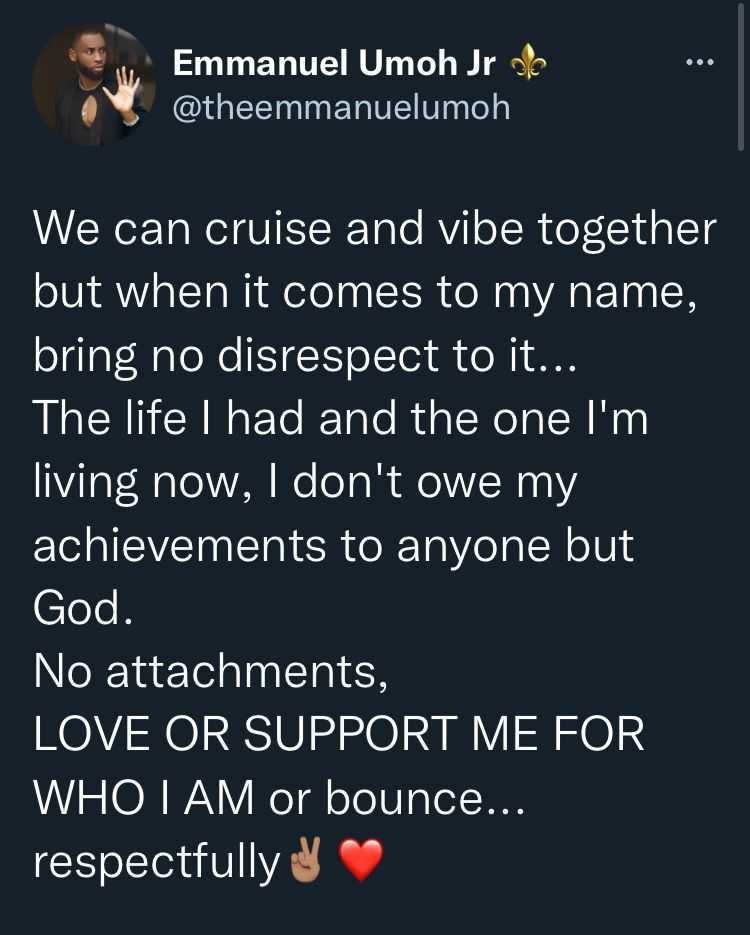
Task: Click the red heart emoji
Action: click(361, 860)
